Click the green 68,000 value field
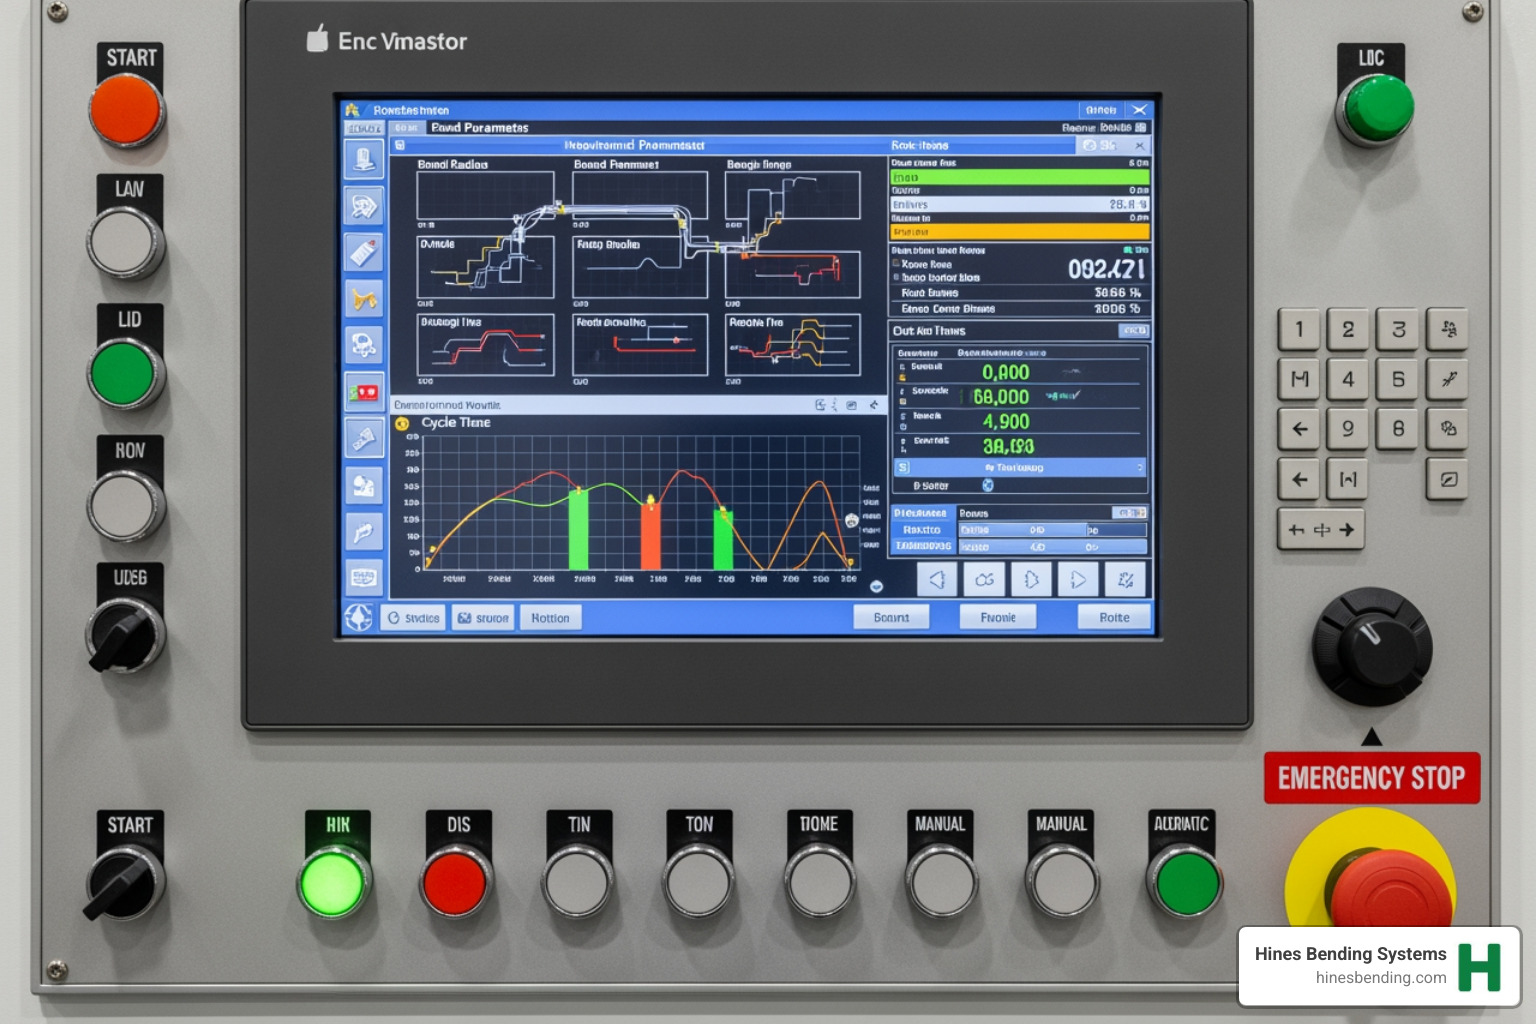Viewport: 1536px width, 1024px height. [1002, 395]
